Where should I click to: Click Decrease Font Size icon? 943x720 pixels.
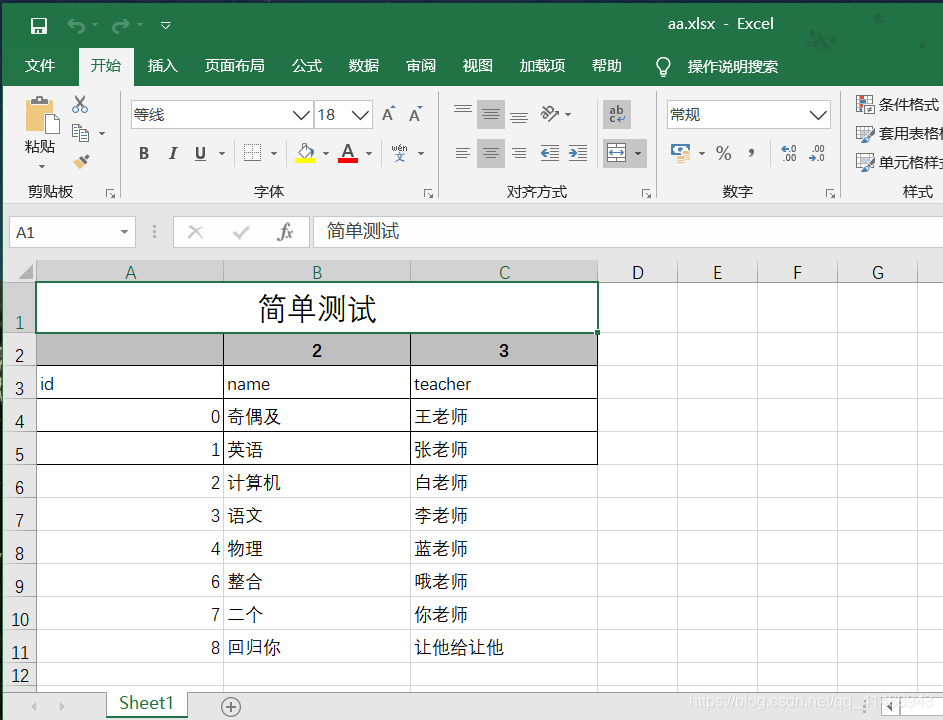[415, 114]
